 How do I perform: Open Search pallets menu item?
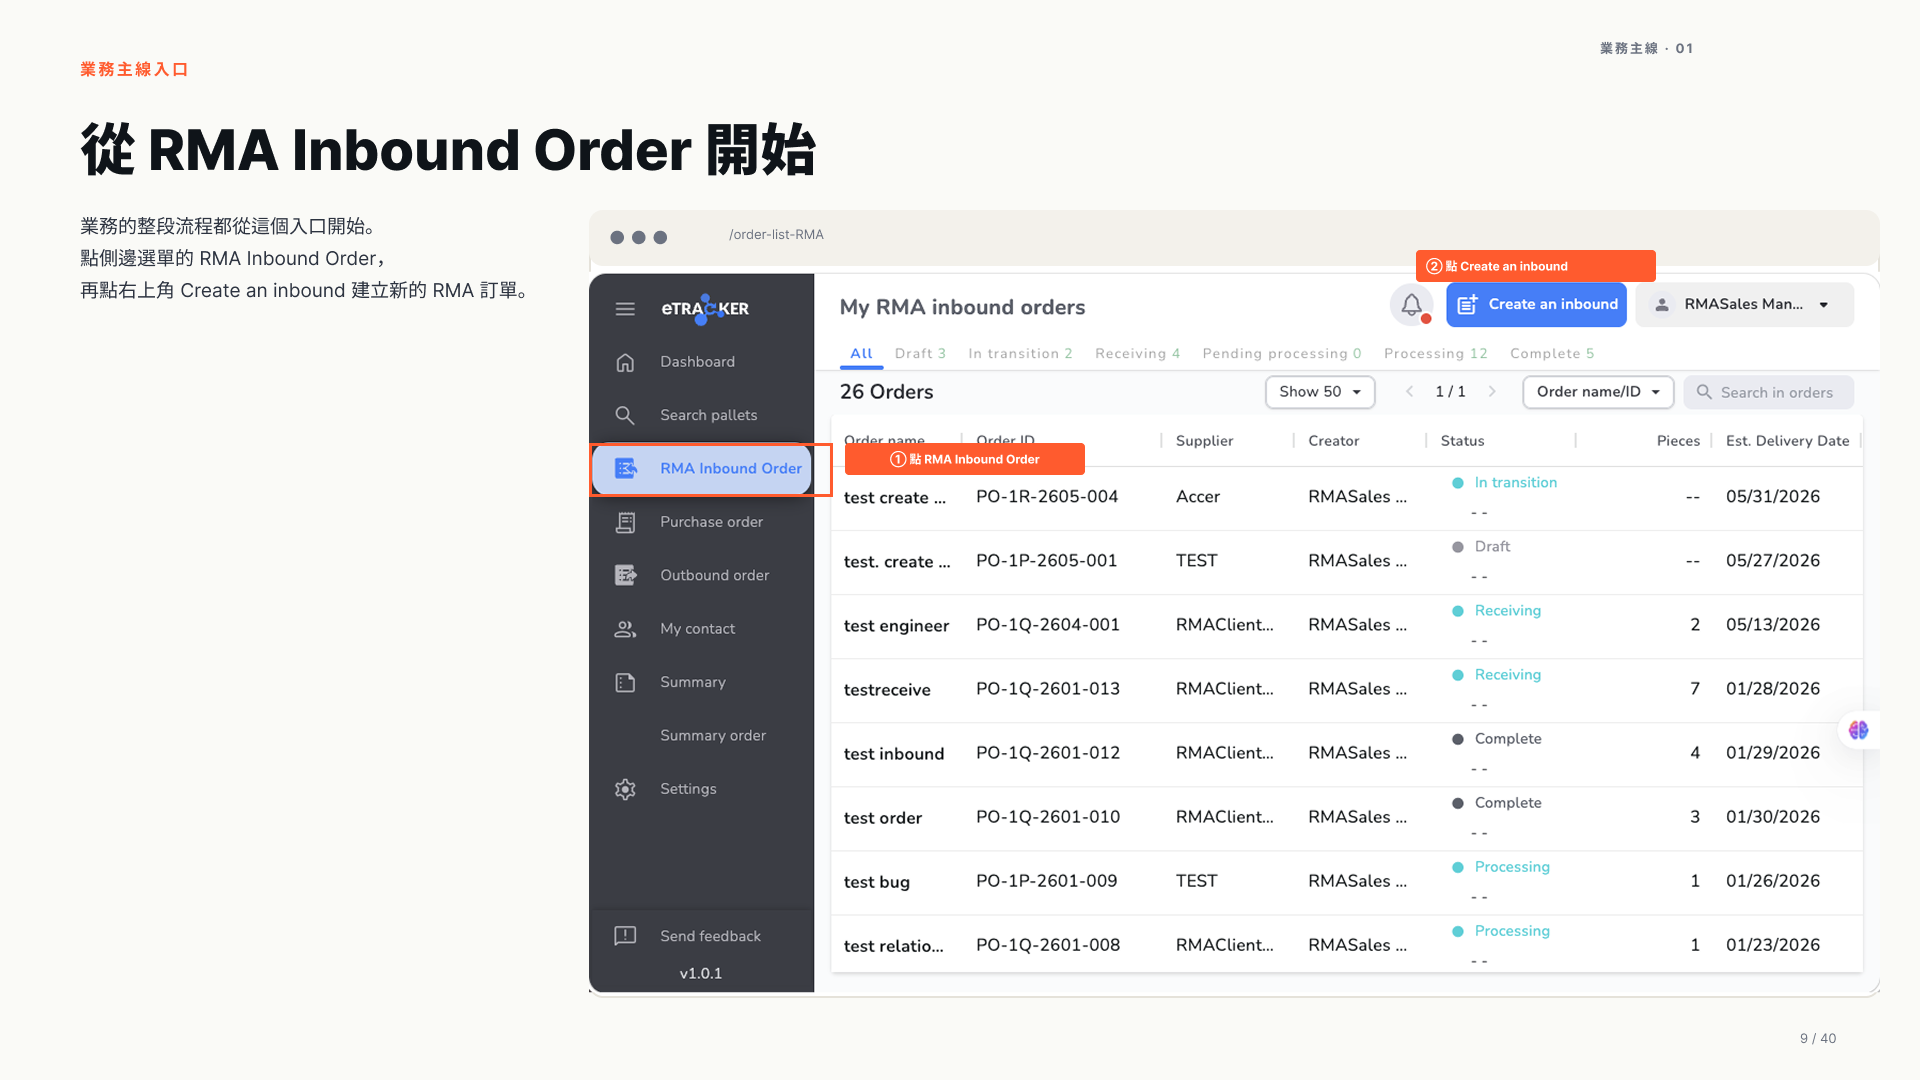point(708,415)
